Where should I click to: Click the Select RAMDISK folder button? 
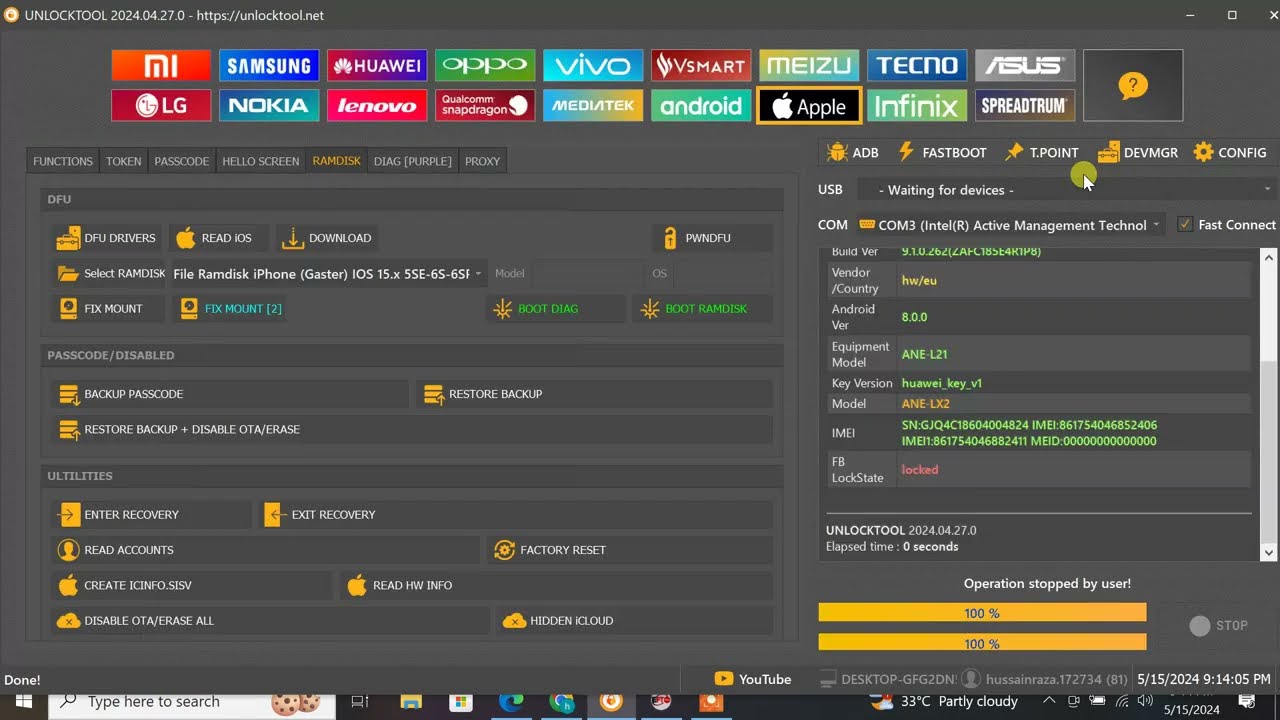pyautogui.click(x=111, y=274)
